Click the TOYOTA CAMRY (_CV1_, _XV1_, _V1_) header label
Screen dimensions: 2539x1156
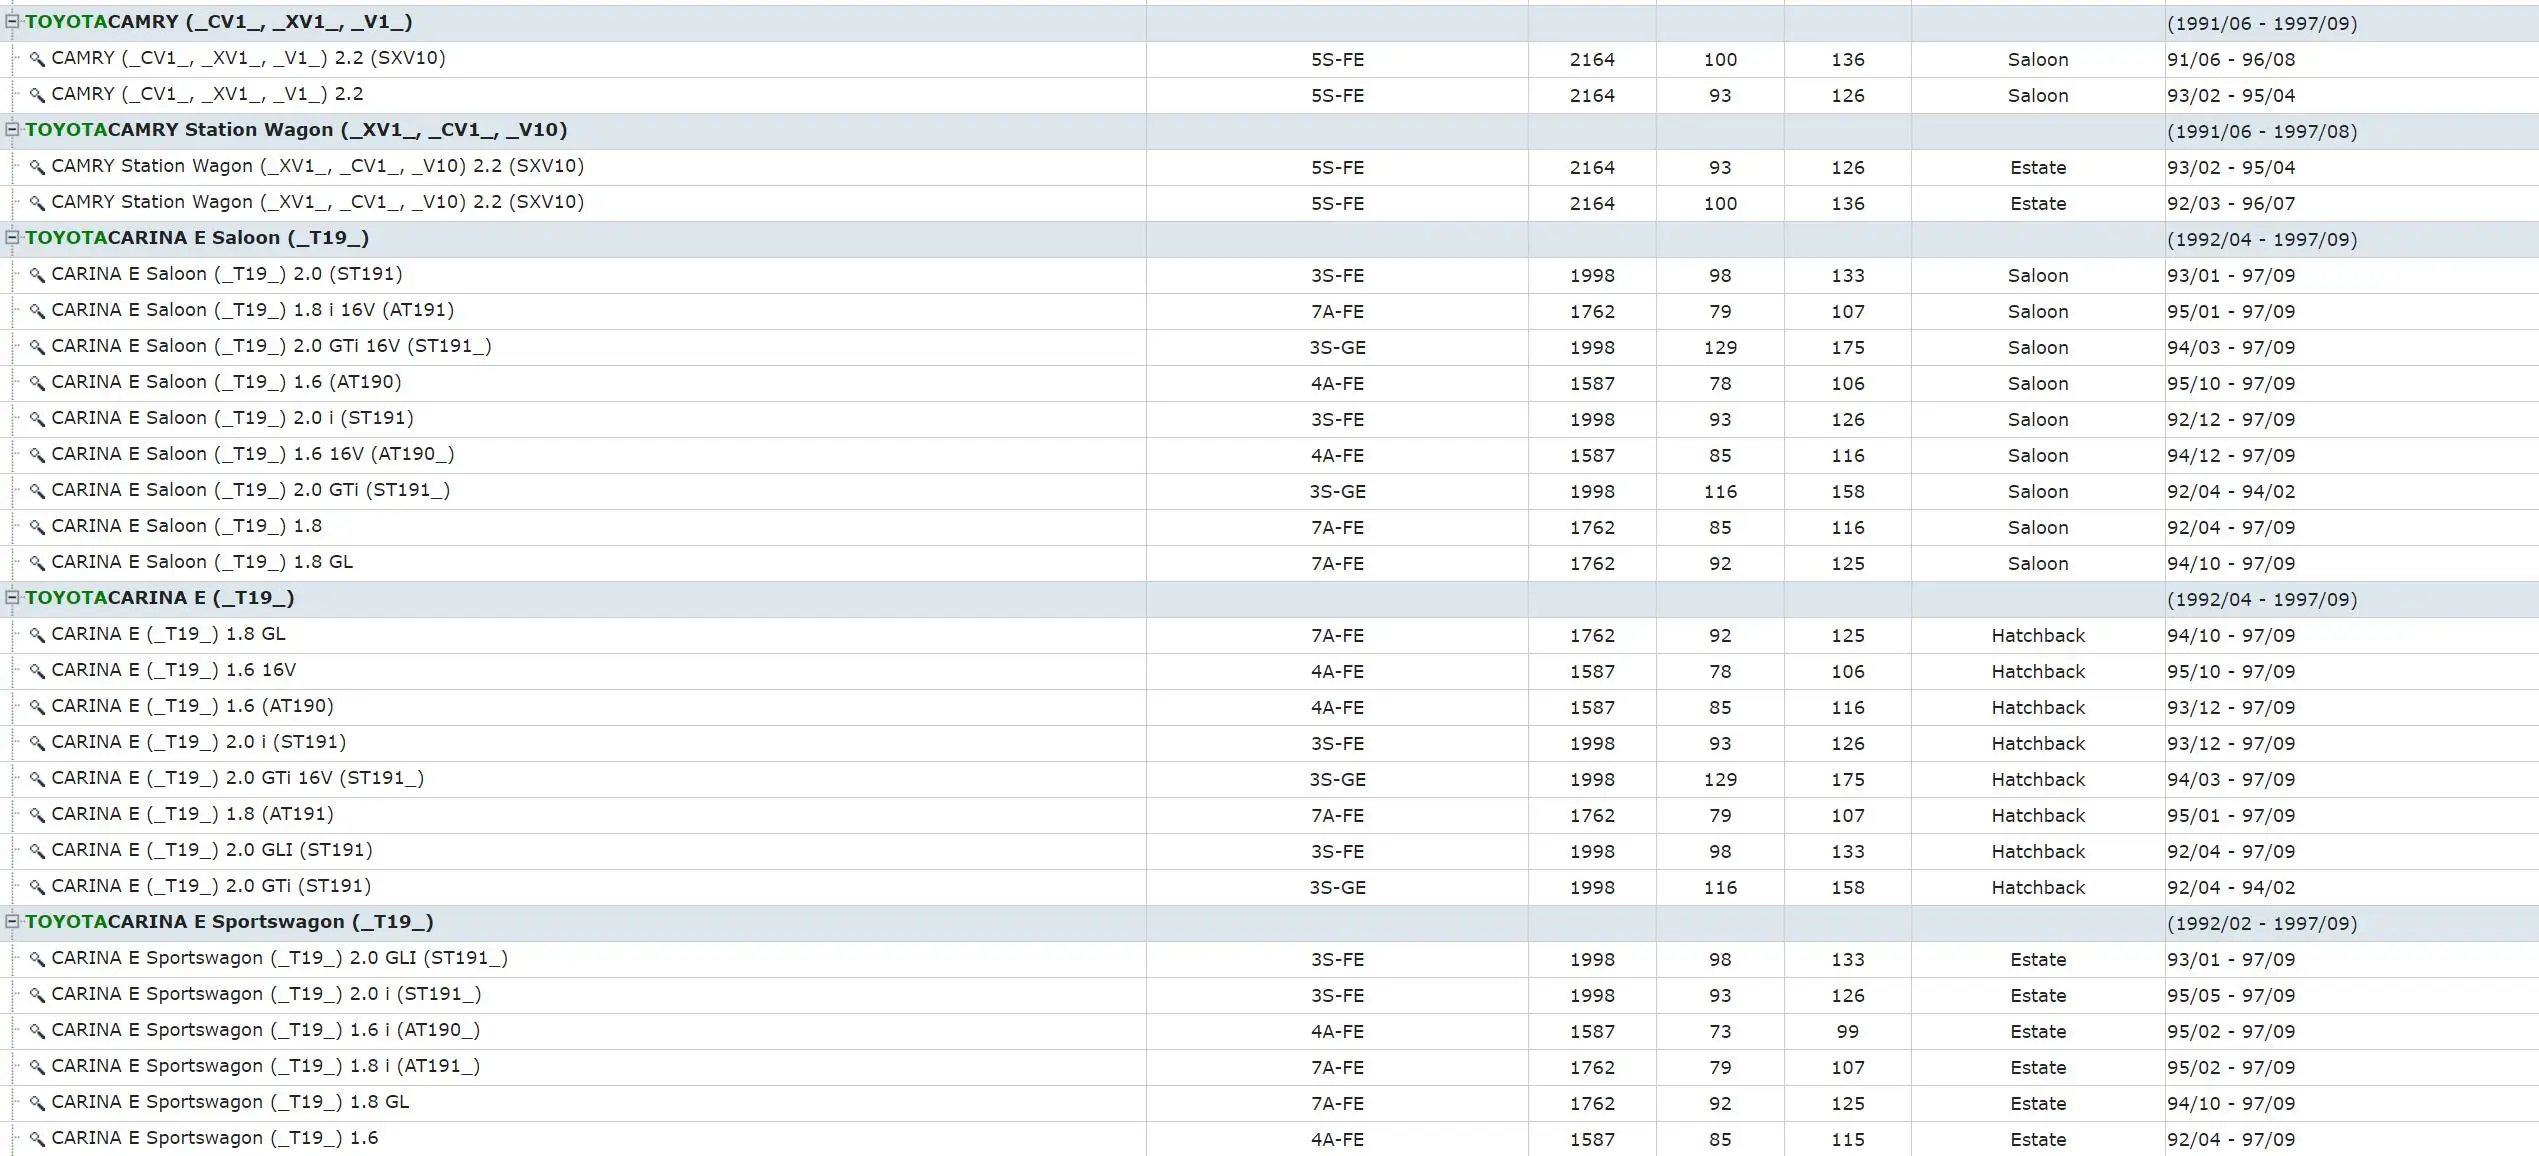(x=219, y=22)
